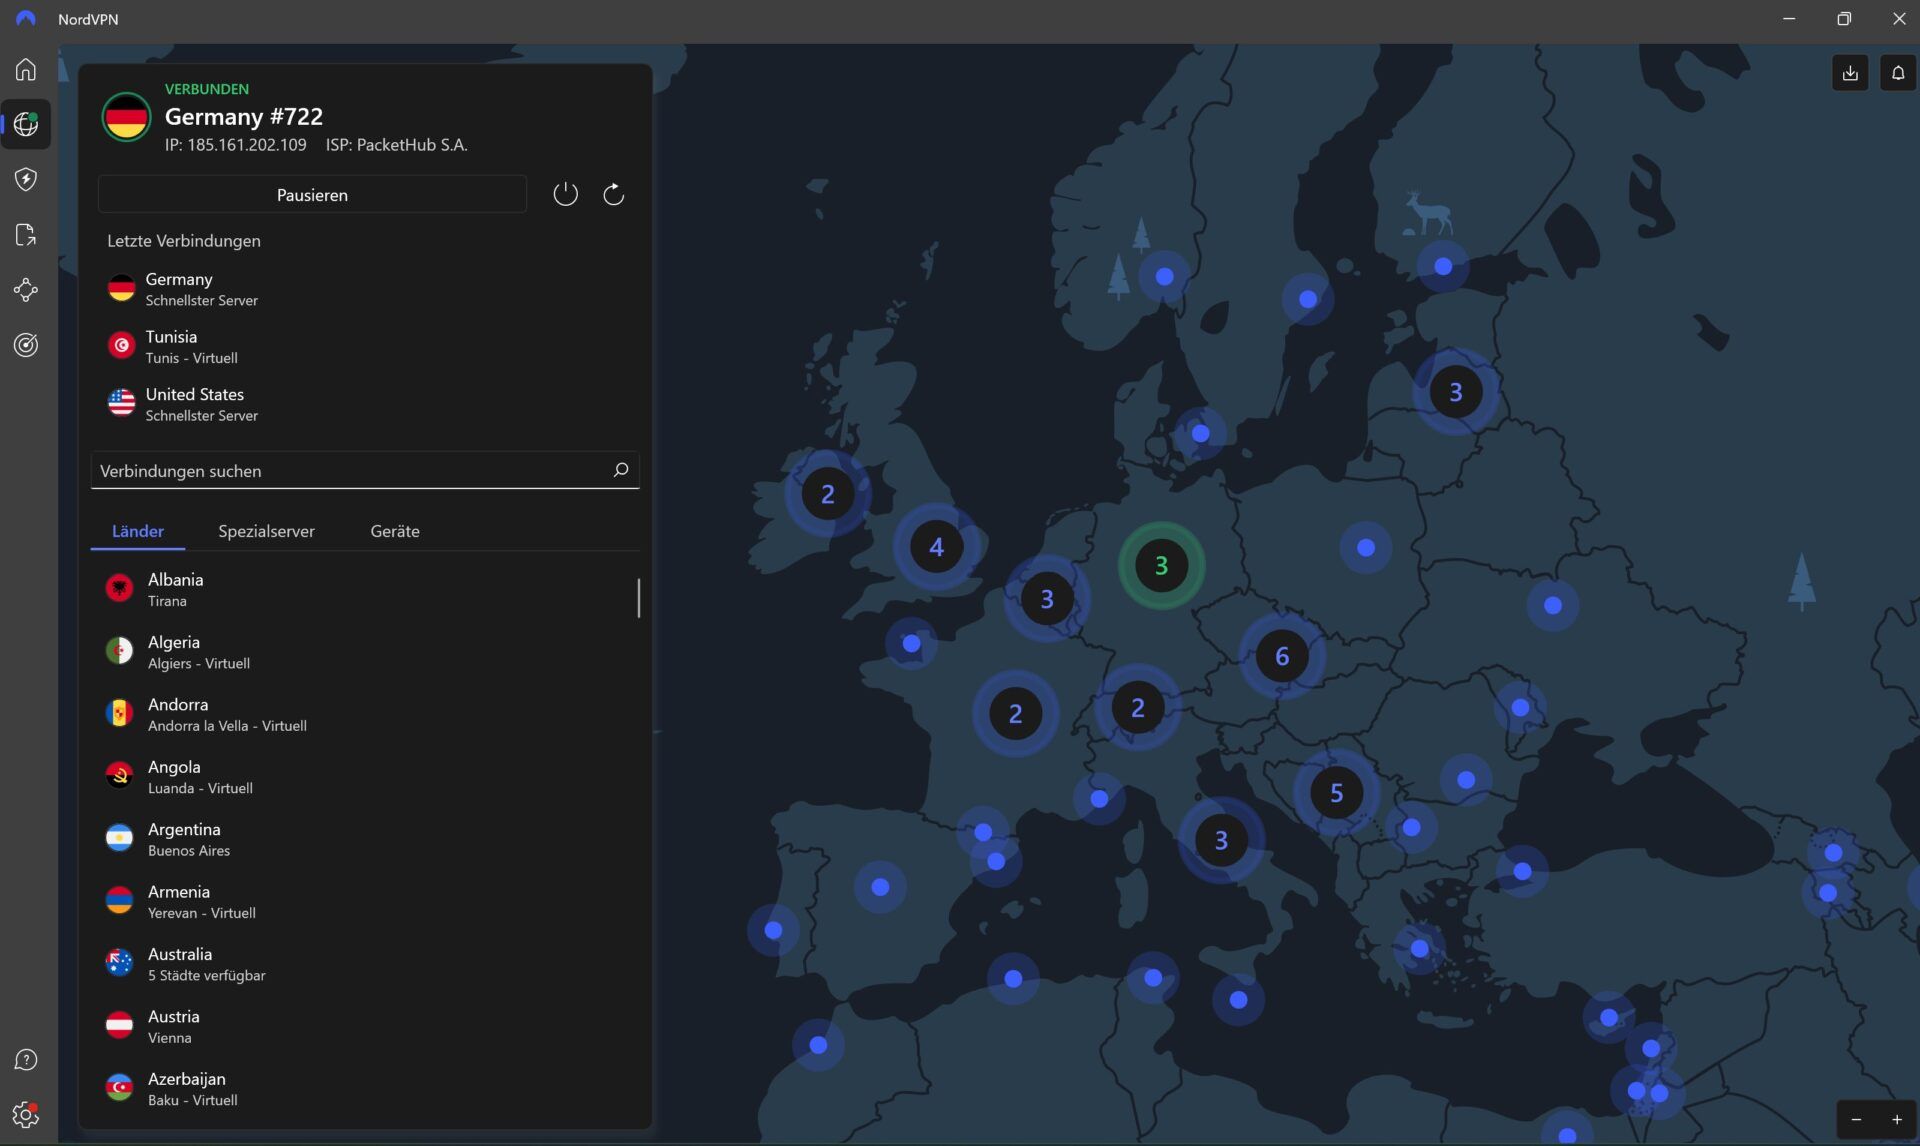This screenshot has height=1146, width=1920.
Task: Open the help question mark icon
Action: [26, 1060]
